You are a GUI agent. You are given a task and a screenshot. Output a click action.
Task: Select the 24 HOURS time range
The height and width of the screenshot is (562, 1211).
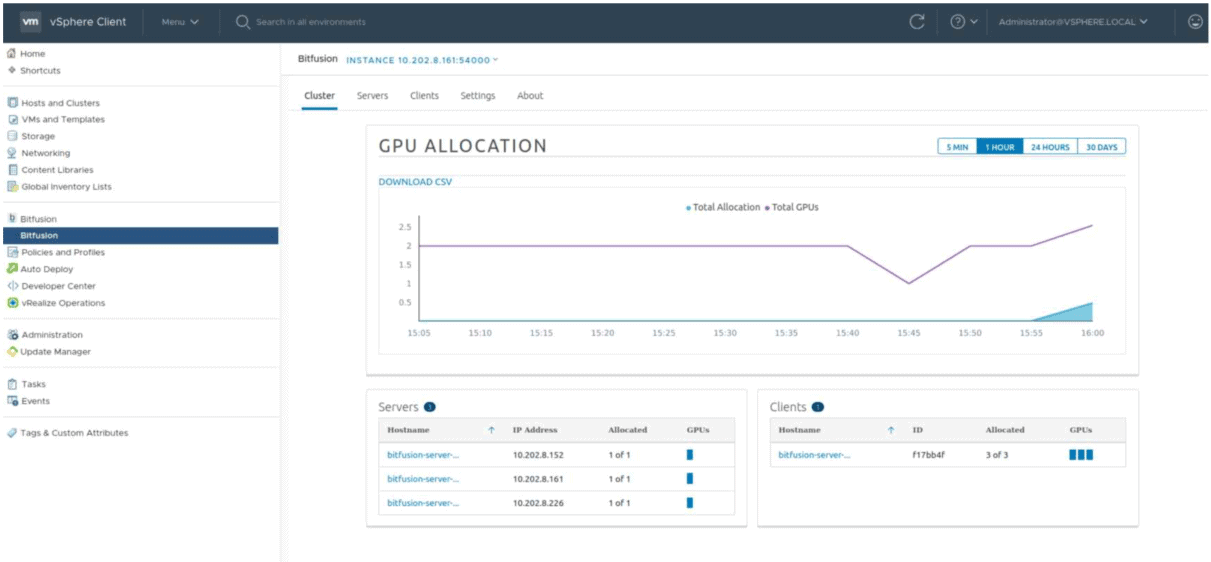(x=1050, y=147)
